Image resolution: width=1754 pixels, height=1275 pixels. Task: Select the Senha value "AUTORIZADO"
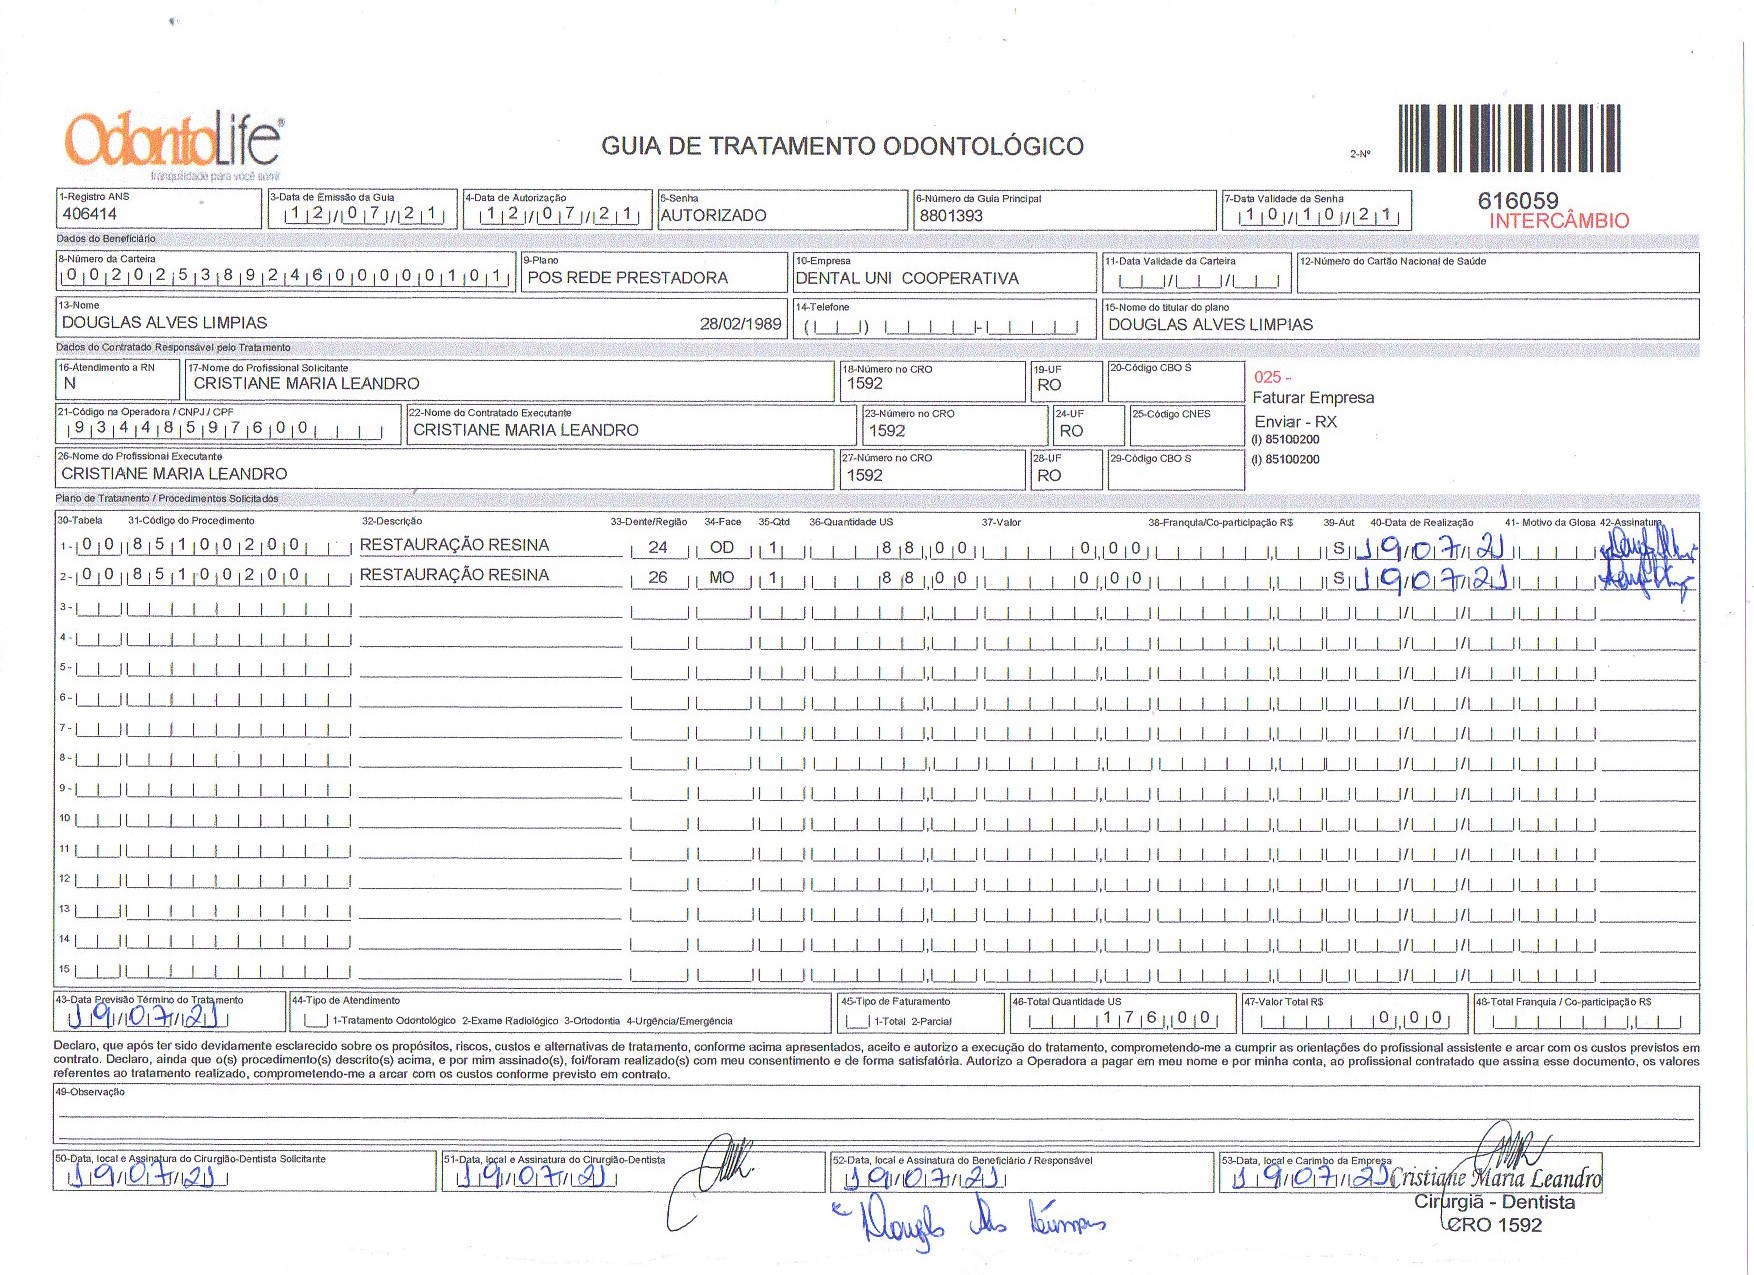point(713,215)
